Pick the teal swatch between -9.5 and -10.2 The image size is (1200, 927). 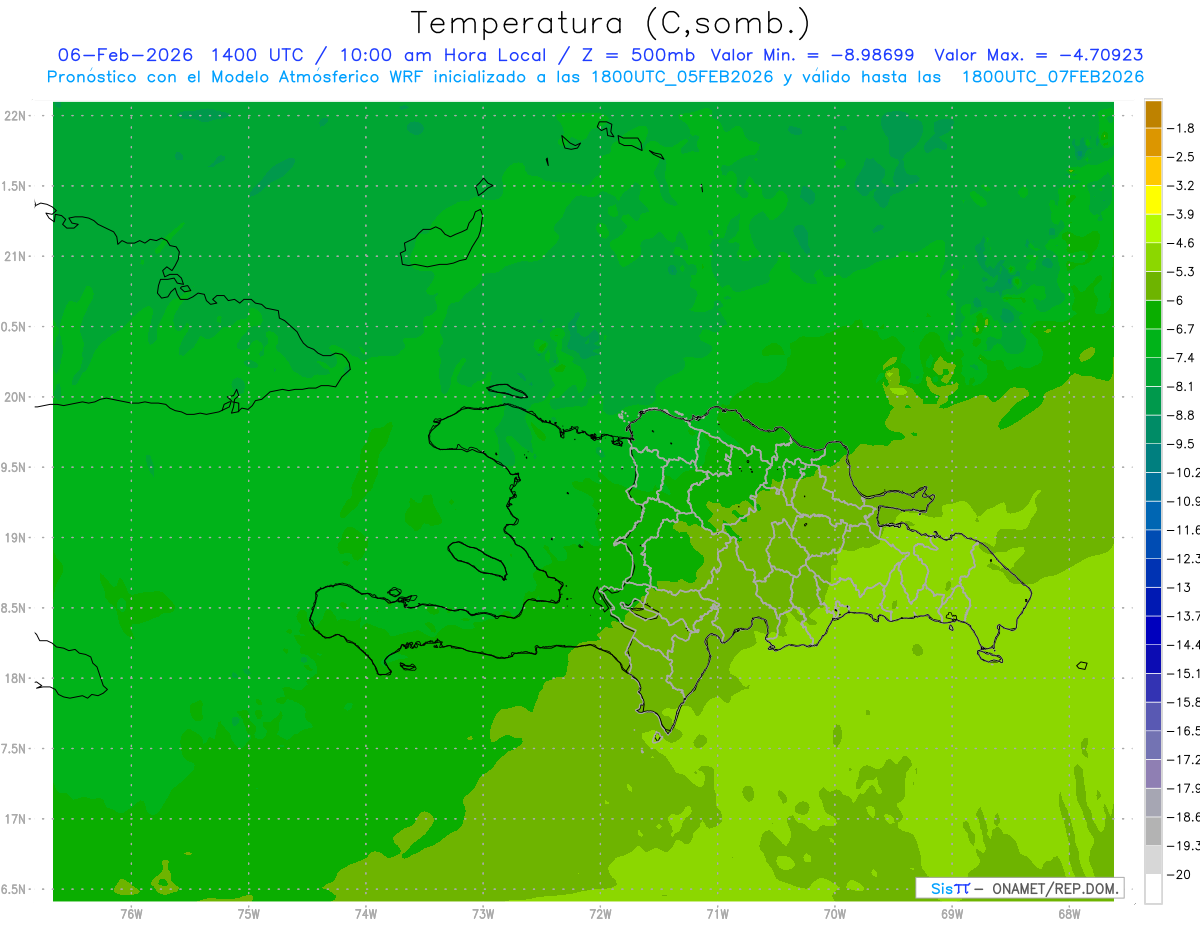pyautogui.click(x=1153, y=458)
